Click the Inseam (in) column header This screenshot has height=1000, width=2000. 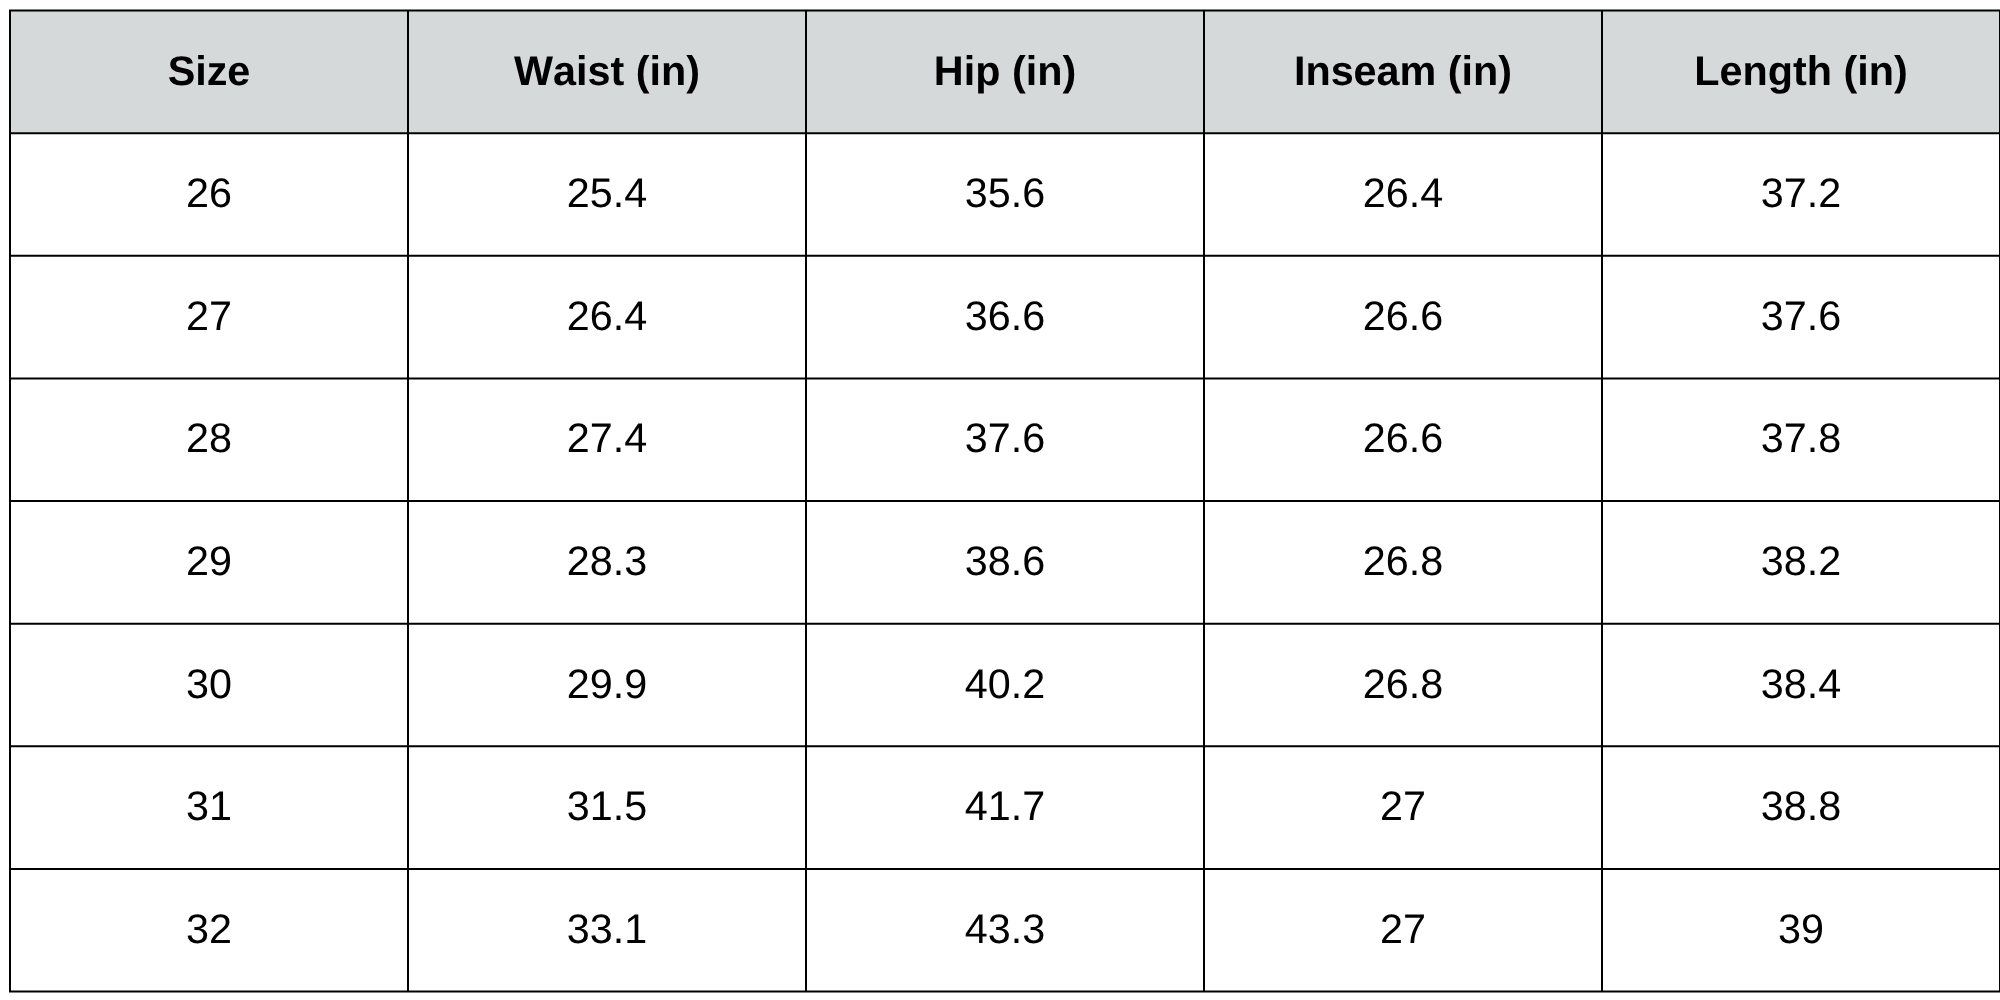1402,72
